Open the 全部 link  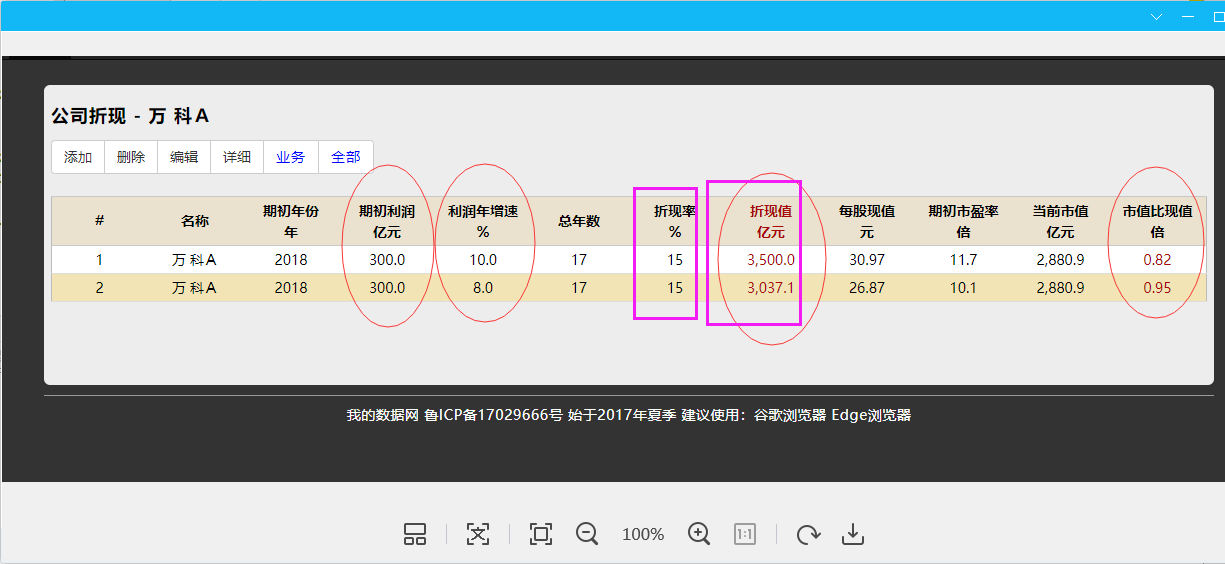point(346,157)
